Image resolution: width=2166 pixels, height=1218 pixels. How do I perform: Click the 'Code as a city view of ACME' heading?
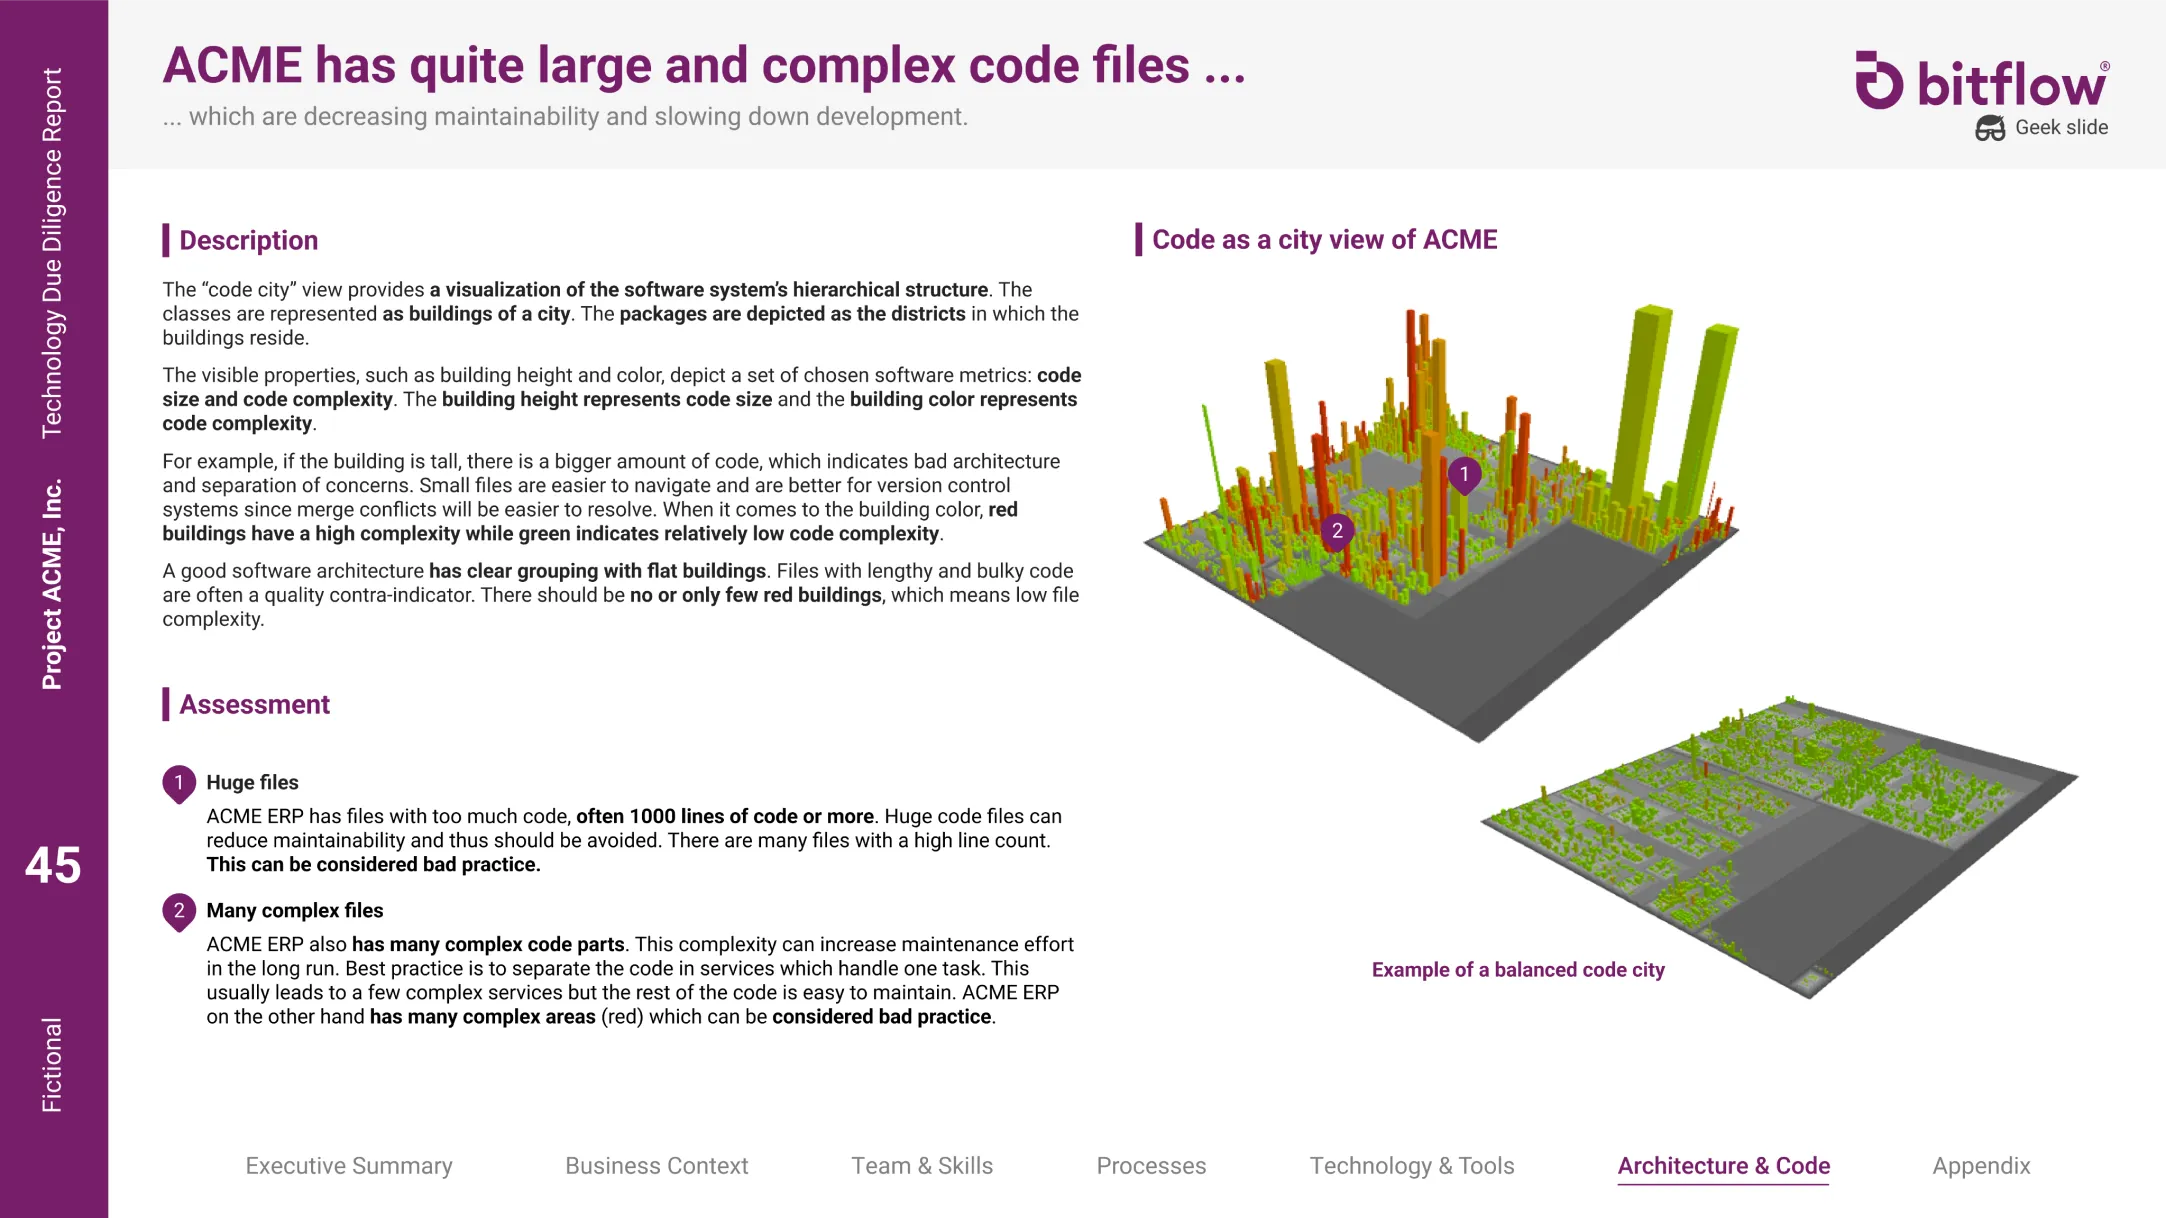(1324, 240)
